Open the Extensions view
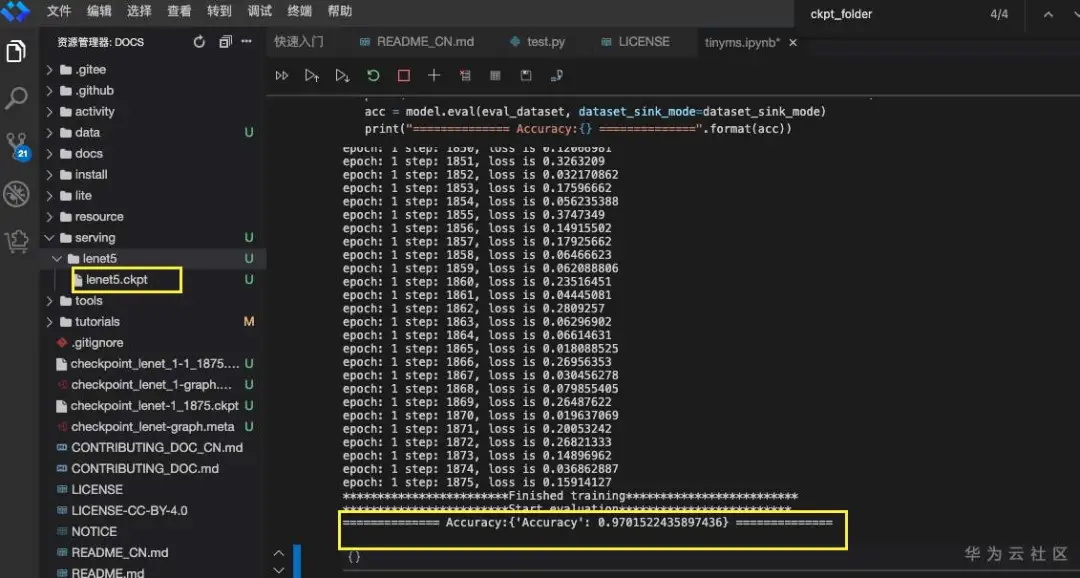This screenshot has height=578, width=1080. (16, 240)
